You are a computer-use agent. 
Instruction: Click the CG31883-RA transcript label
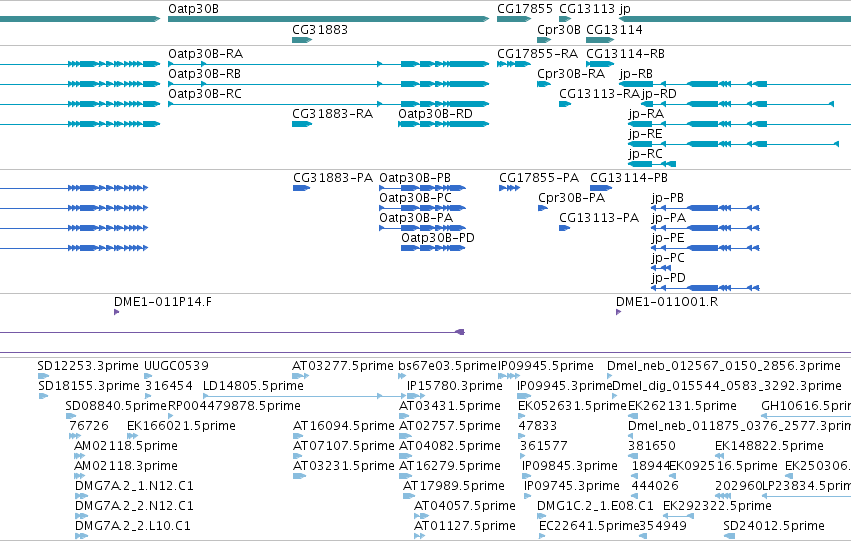[x=332, y=114]
